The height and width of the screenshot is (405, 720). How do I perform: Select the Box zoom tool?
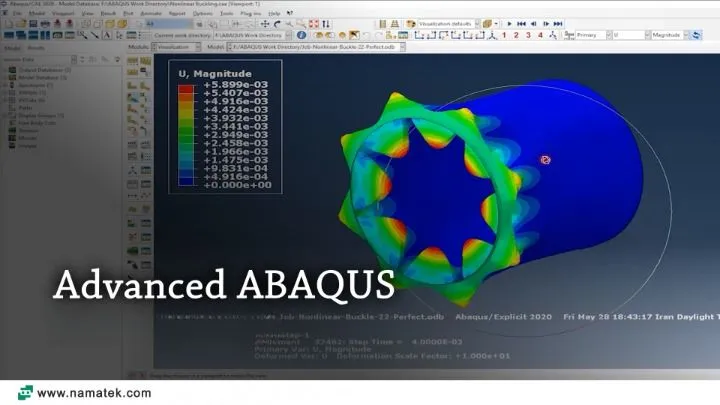point(301,24)
